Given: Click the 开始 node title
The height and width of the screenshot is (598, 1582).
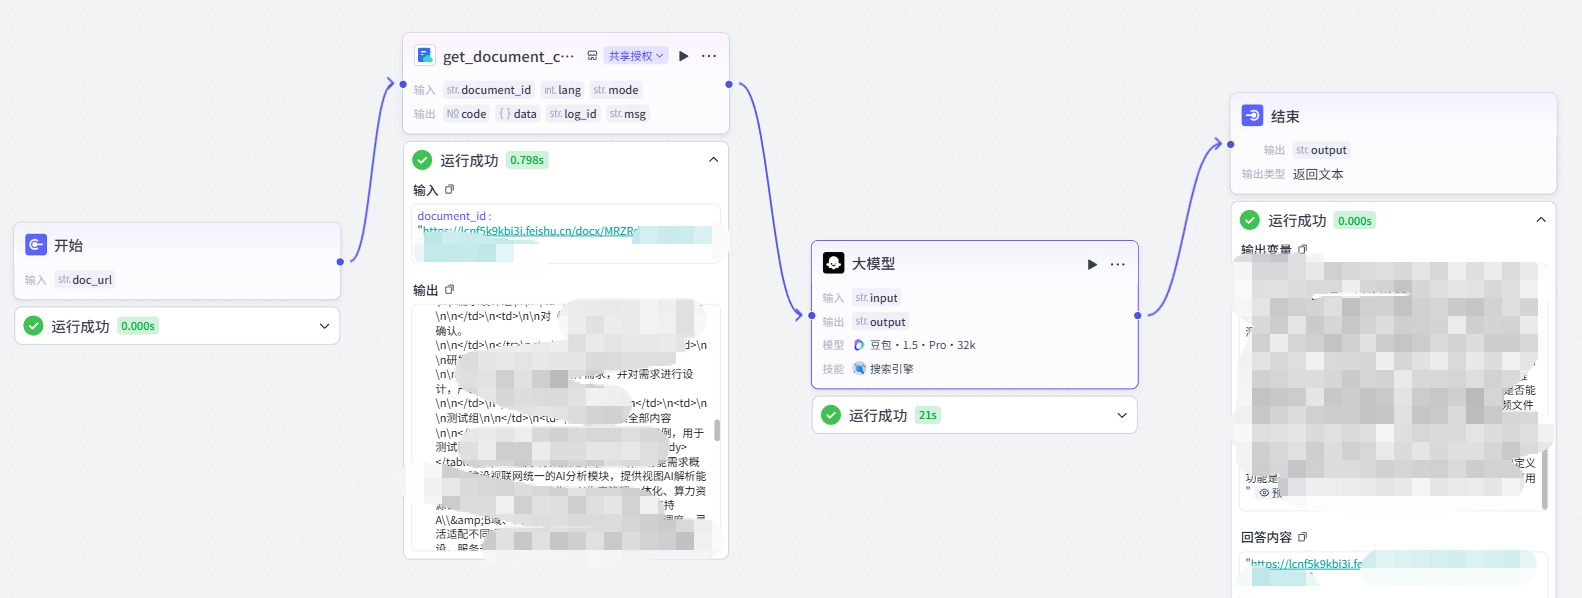Looking at the screenshot, I should coord(68,245).
